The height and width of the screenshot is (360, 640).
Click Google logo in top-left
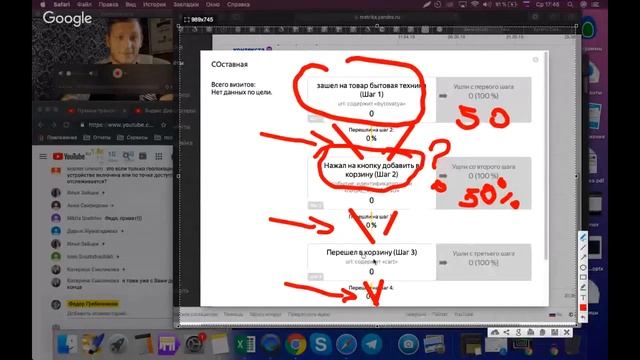(67, 18)
